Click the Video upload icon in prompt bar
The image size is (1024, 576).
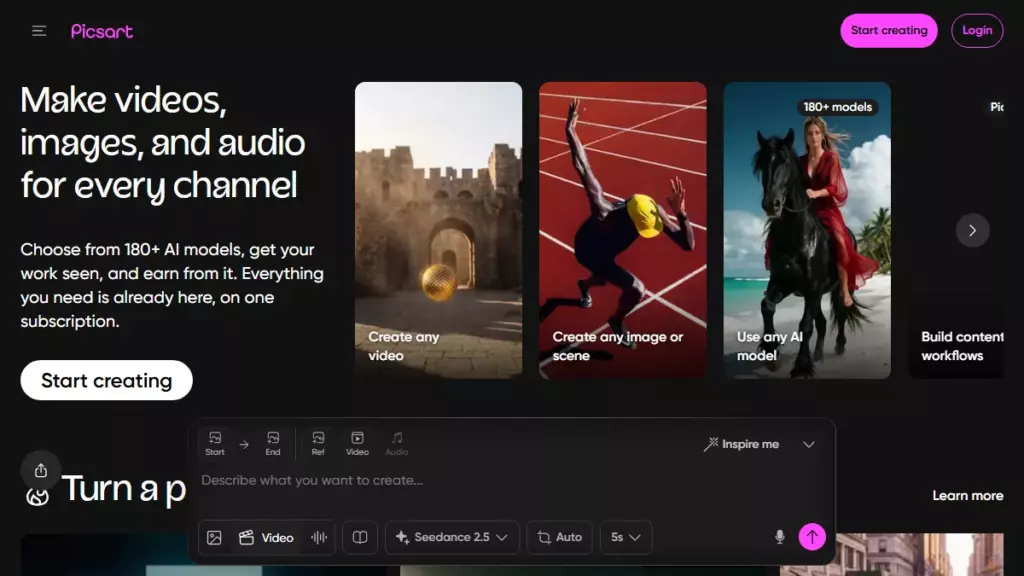pos(357,443)
